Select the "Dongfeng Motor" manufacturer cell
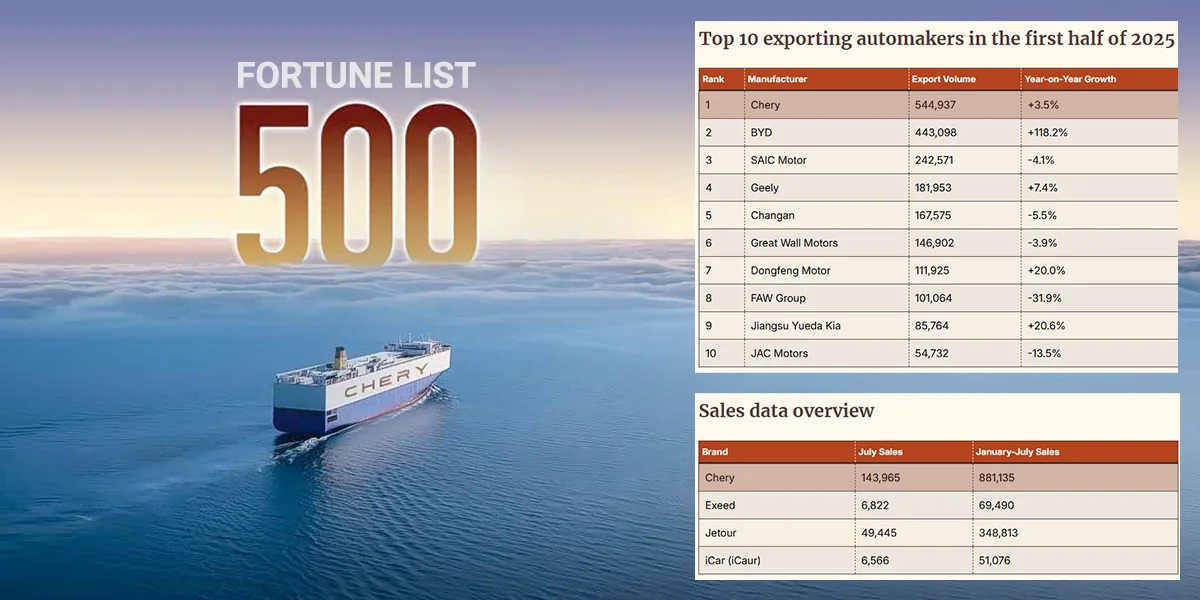This screenshot has height=600, width=1200. 790,270
